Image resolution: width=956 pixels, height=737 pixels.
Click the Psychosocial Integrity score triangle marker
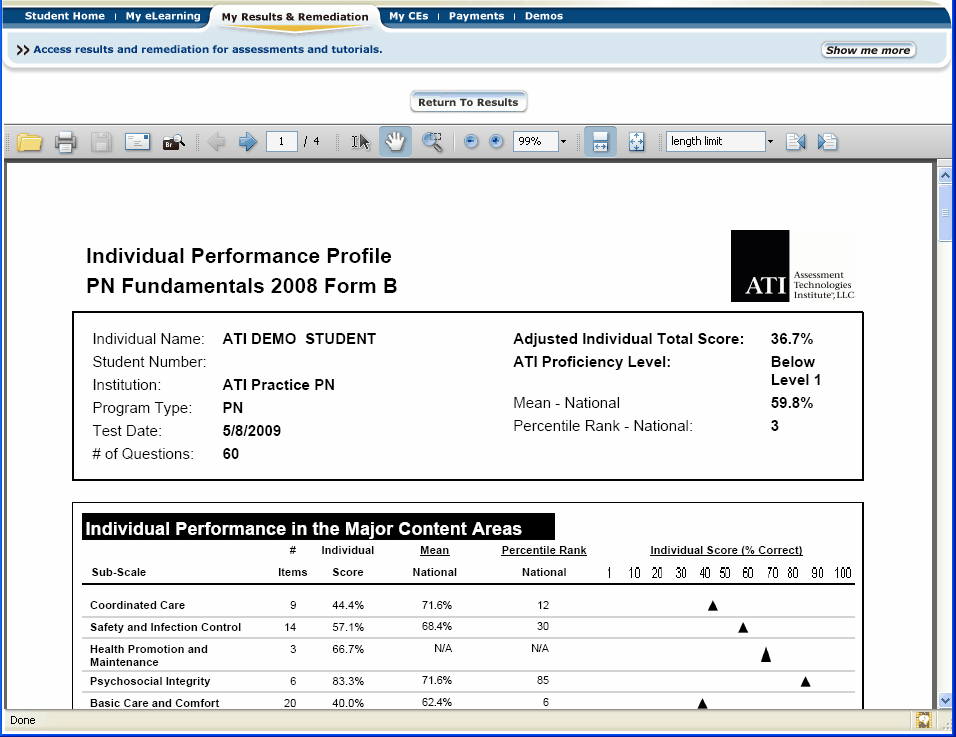click(x=805, y=682)
